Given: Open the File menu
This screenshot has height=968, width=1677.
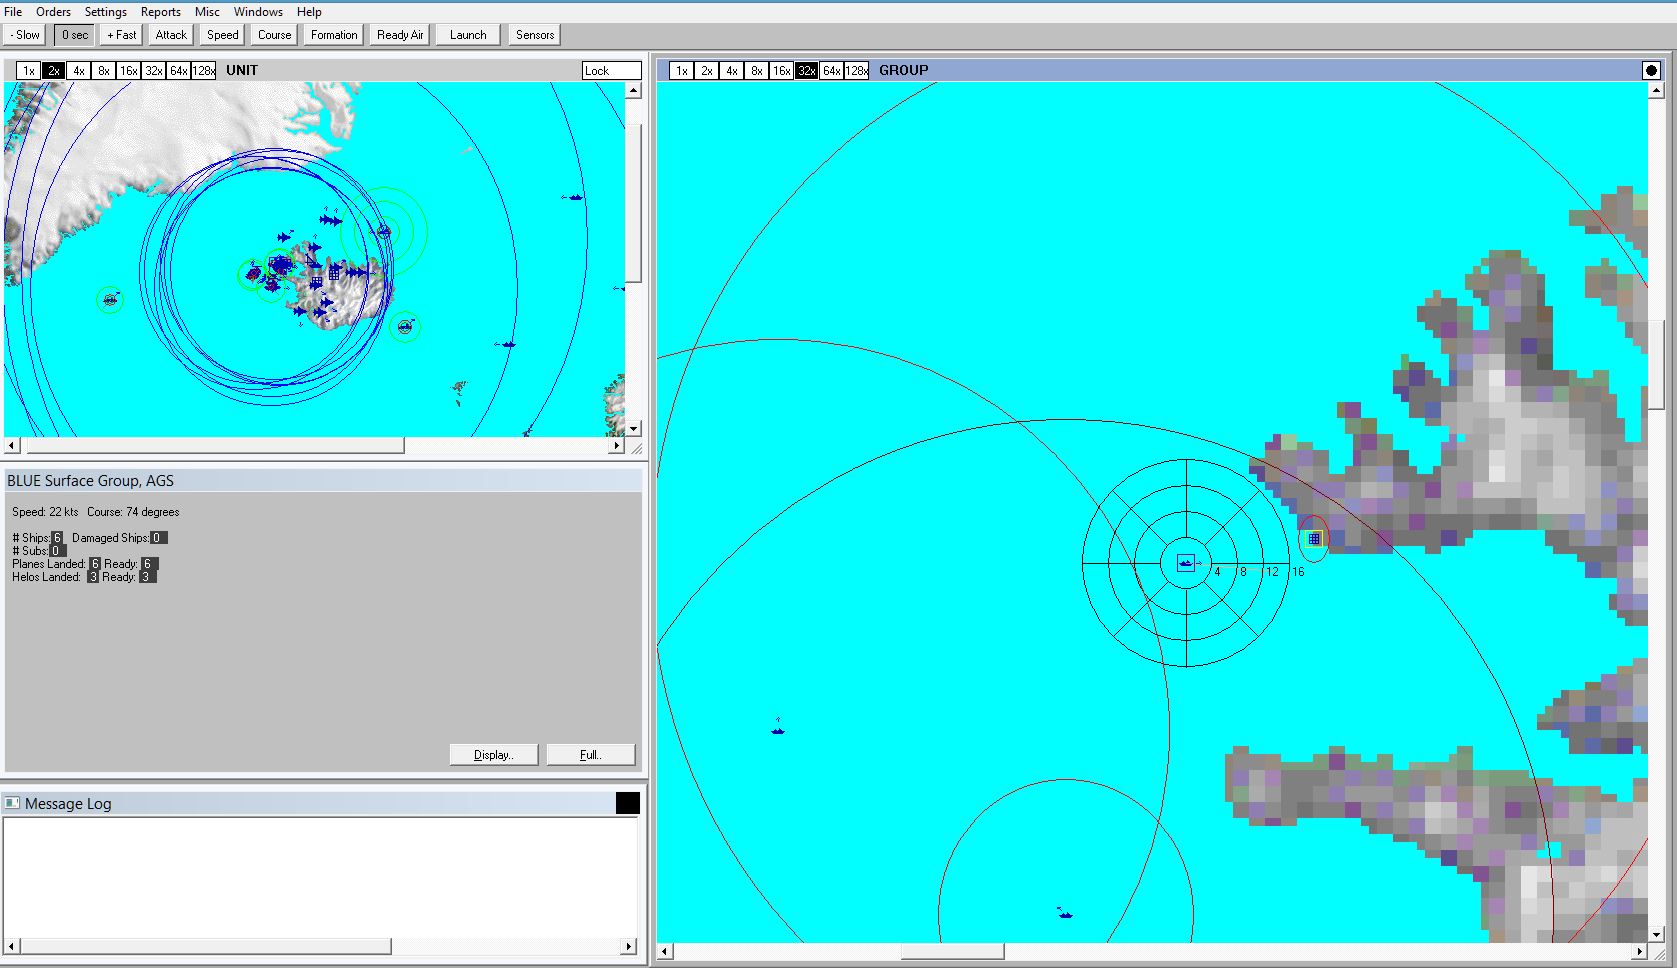Looking at the screenshot, I should (x=13, y=12).
